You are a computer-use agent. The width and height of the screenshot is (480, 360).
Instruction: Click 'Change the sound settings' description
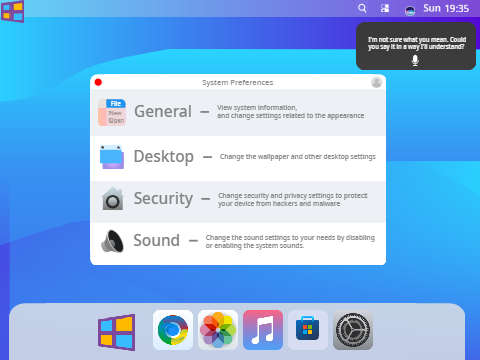point(290,241)
